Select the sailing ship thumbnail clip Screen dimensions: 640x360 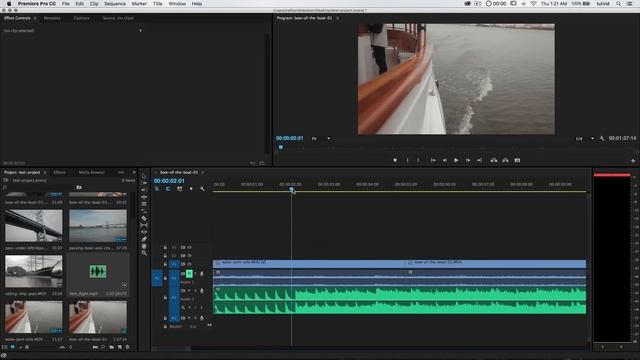[x=34, y=271]
